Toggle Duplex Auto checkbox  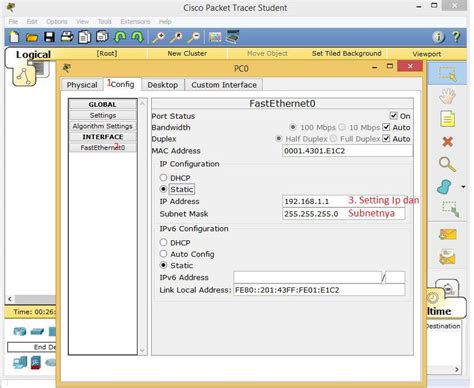386,138
